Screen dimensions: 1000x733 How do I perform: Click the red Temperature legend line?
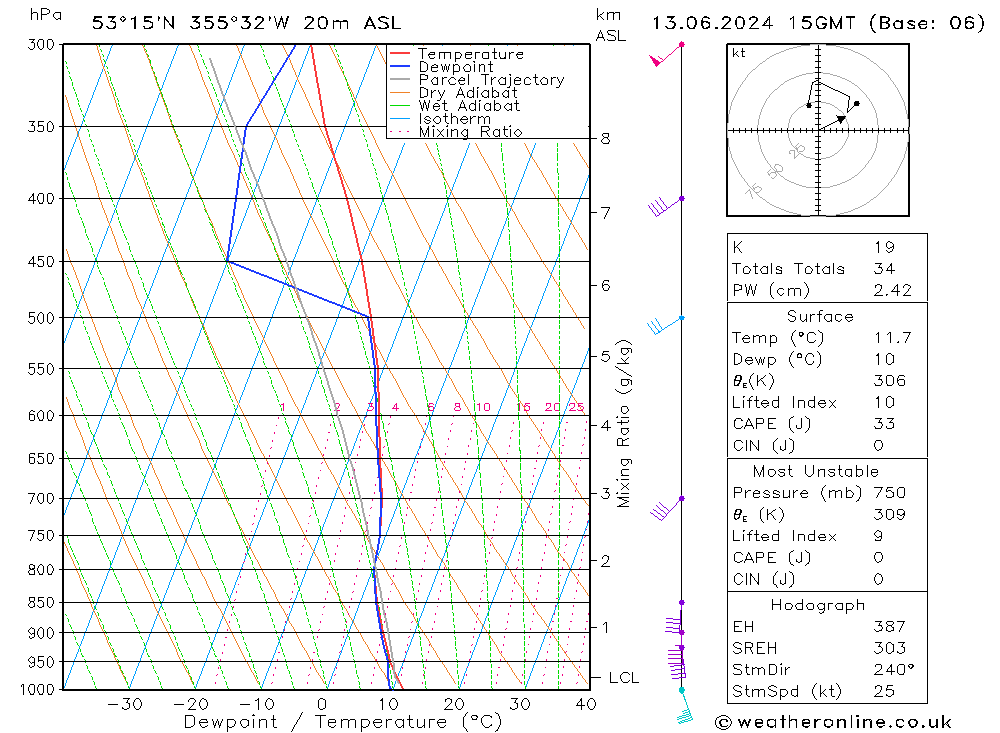coord(399,54)
